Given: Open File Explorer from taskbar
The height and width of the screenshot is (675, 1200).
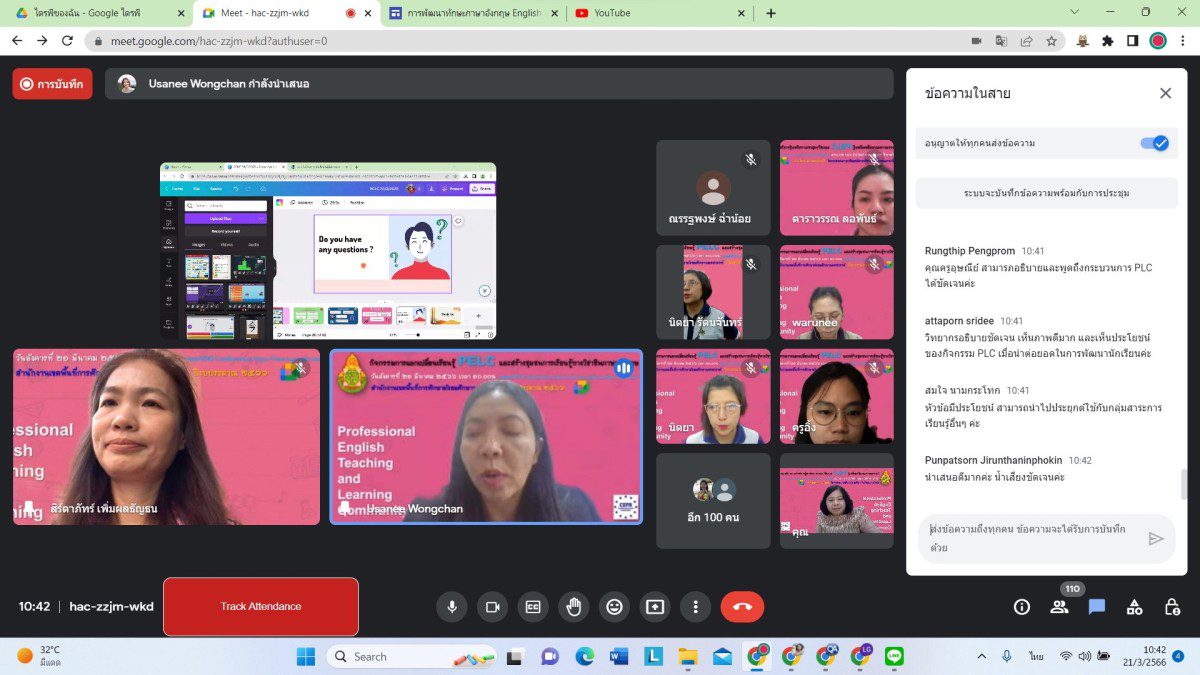Looking at the screenshot, I should (688, 656).
